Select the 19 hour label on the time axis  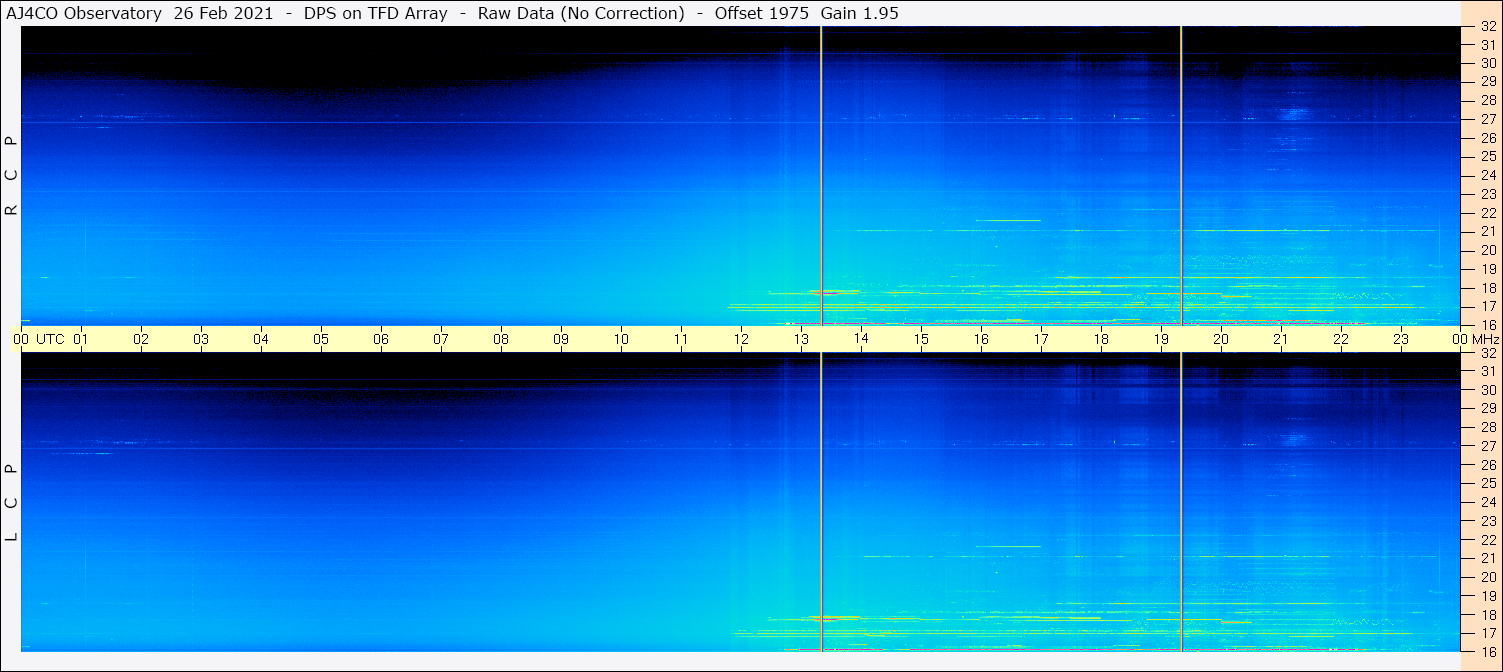(x=1161, y=339)
